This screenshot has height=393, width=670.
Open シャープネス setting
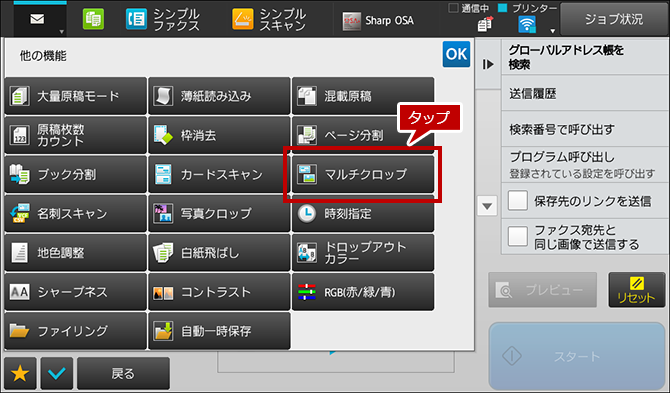(76, 292)
